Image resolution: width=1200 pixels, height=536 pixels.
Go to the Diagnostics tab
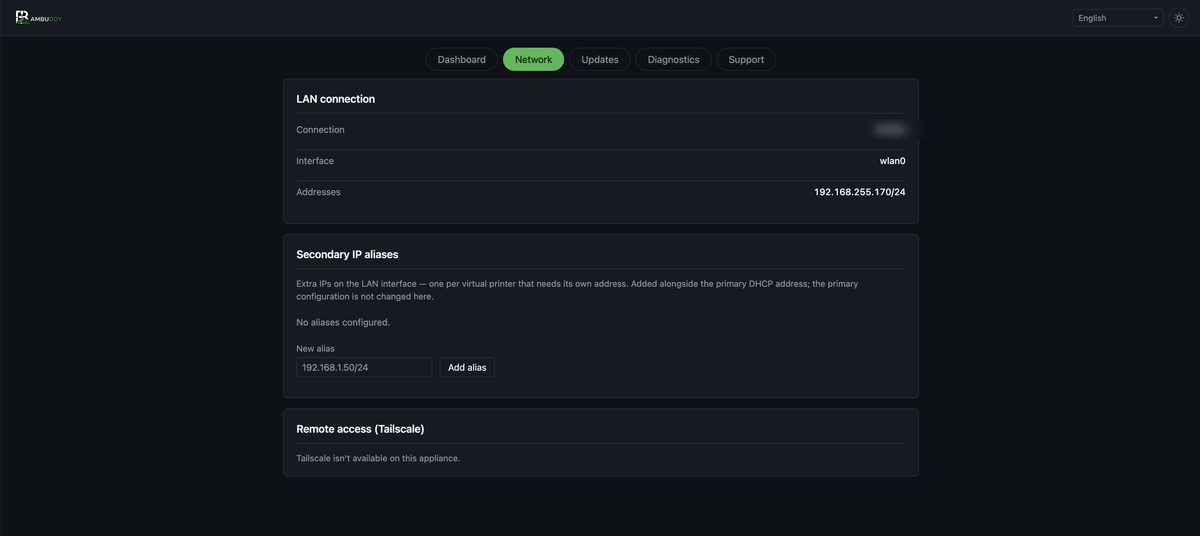click(674, 59)
